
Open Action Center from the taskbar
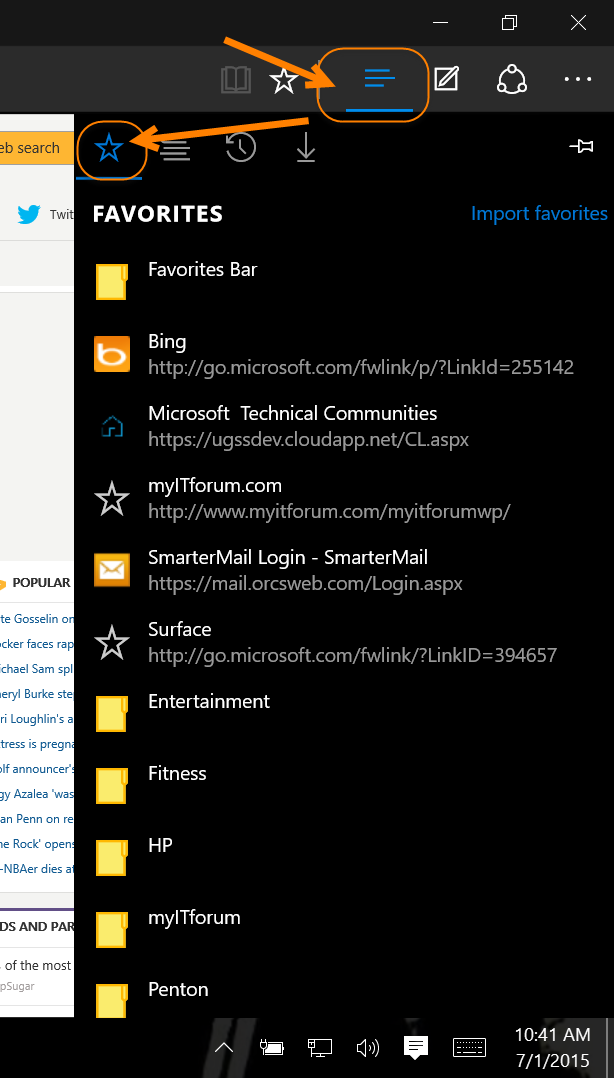click(x=416, y=1047)
